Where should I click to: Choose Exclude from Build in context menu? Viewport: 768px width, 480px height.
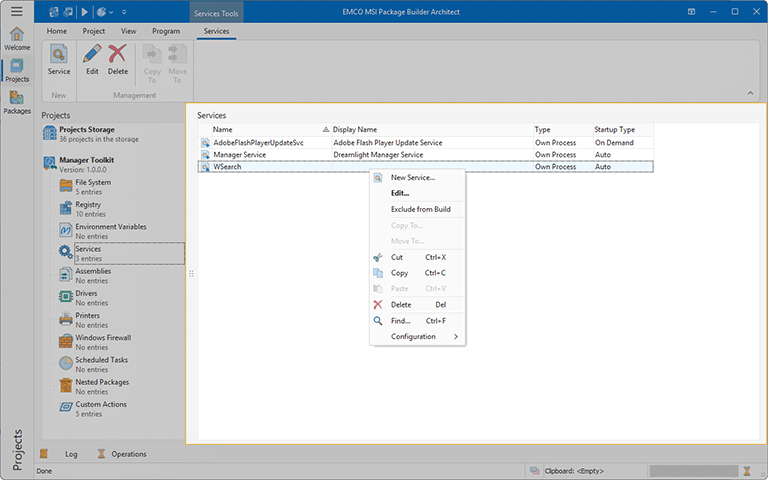[x=420, y=209]
